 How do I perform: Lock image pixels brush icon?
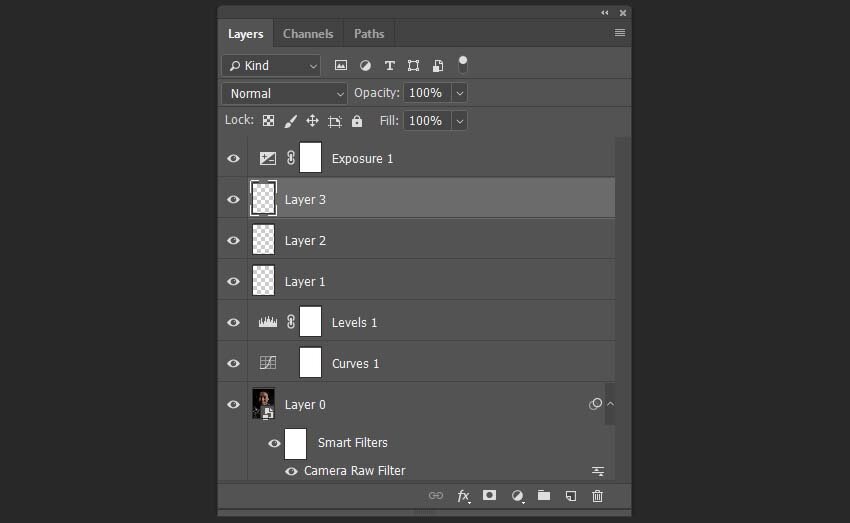click(x=291, y=121)
